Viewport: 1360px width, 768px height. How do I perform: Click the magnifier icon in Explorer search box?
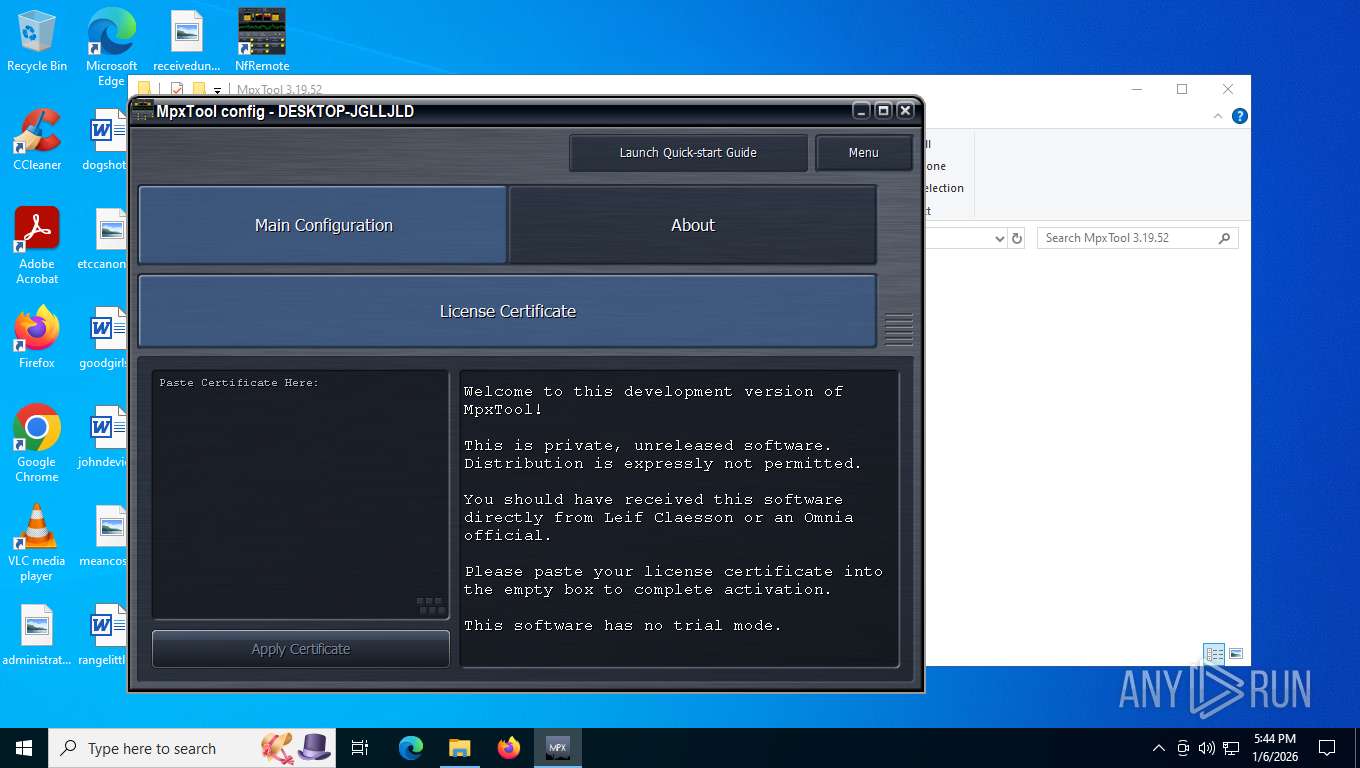point(1224,238)
